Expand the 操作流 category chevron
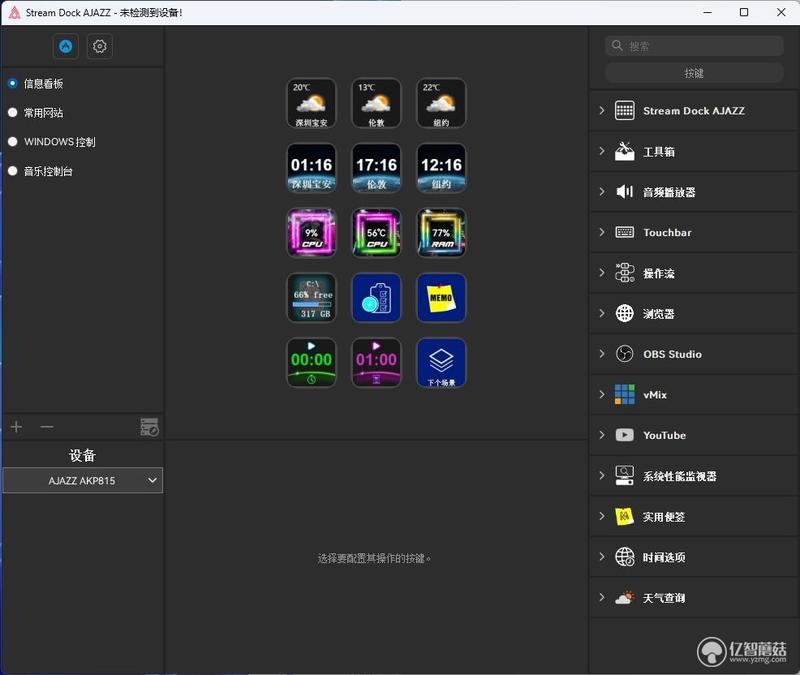 (x=602, y=272)
